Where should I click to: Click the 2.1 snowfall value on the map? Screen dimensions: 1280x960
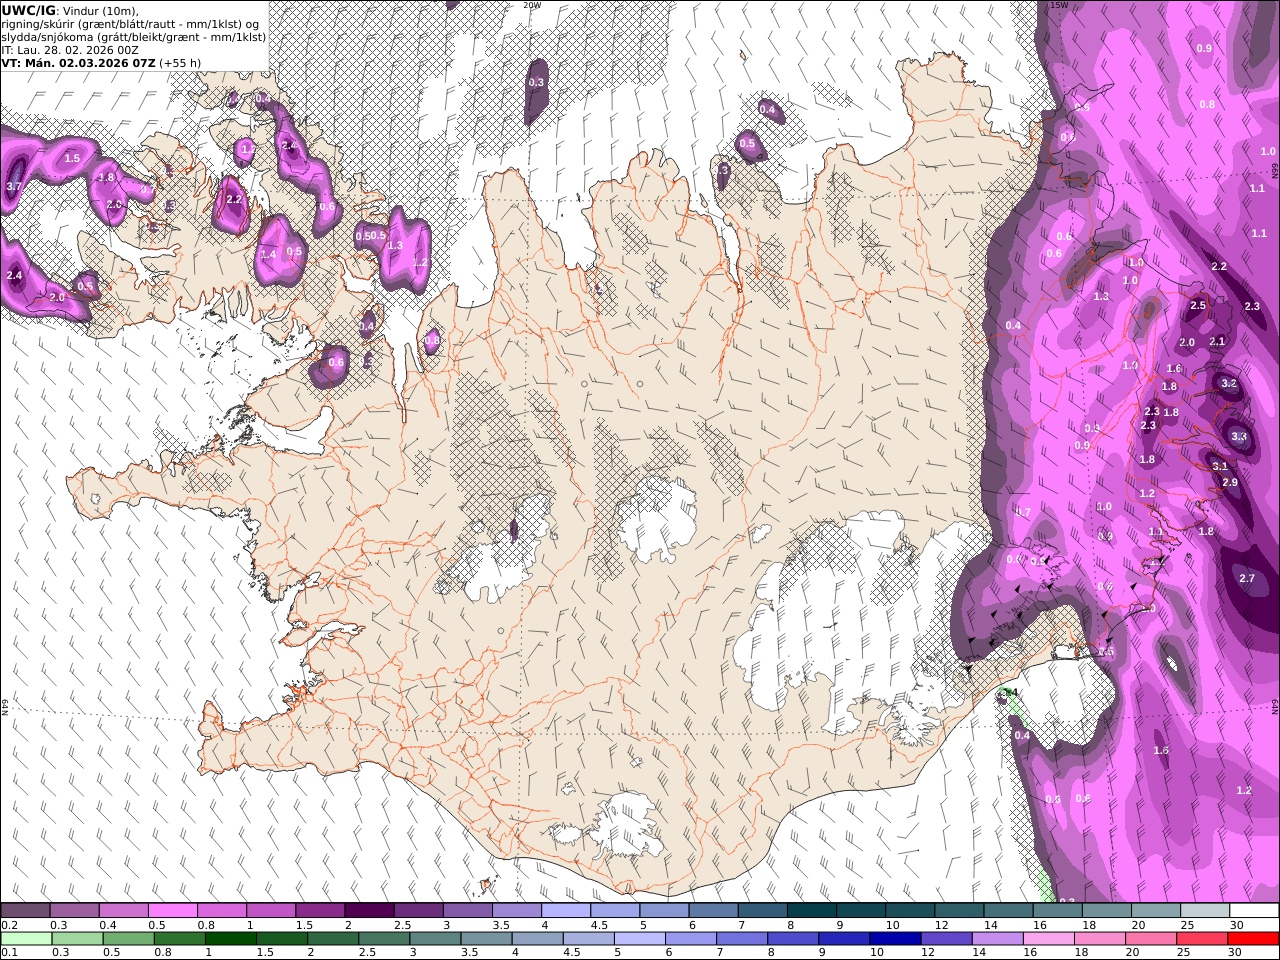point(1217,342)
